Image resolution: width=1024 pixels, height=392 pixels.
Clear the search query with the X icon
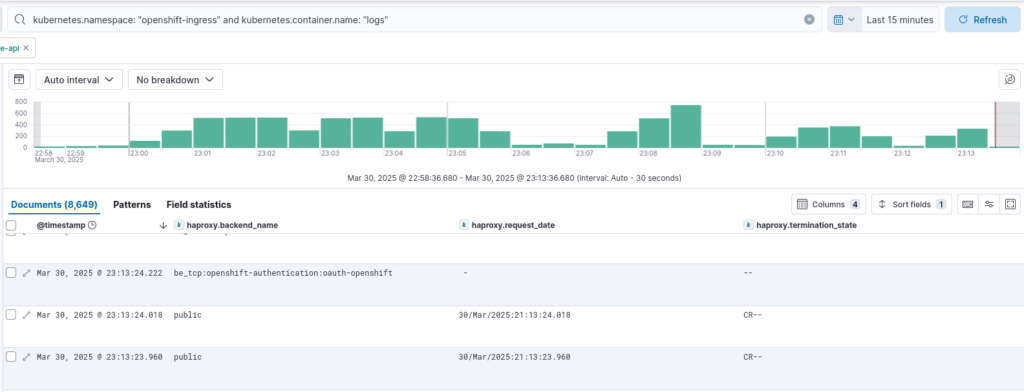[x=809, y=20]
